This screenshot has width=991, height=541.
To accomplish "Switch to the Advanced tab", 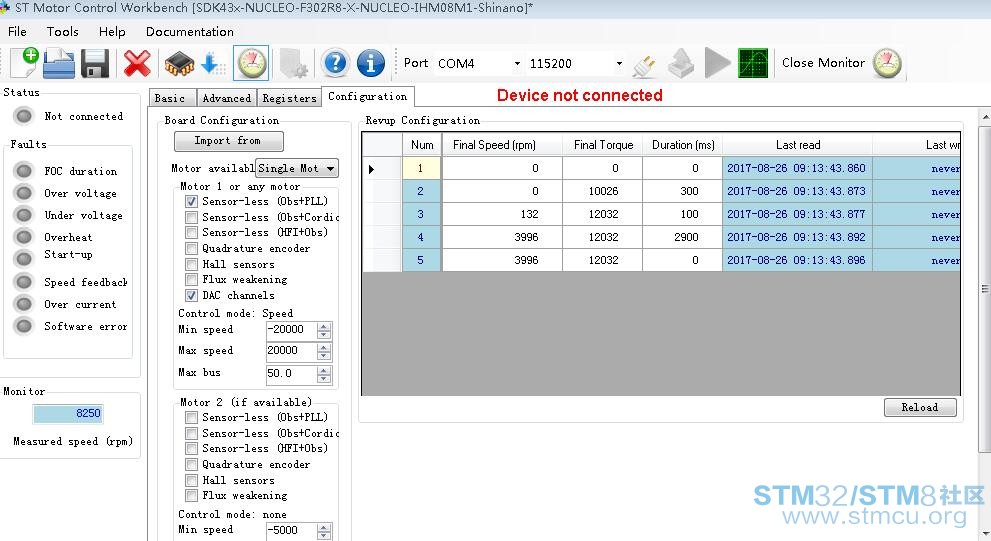I will (227, 98).
